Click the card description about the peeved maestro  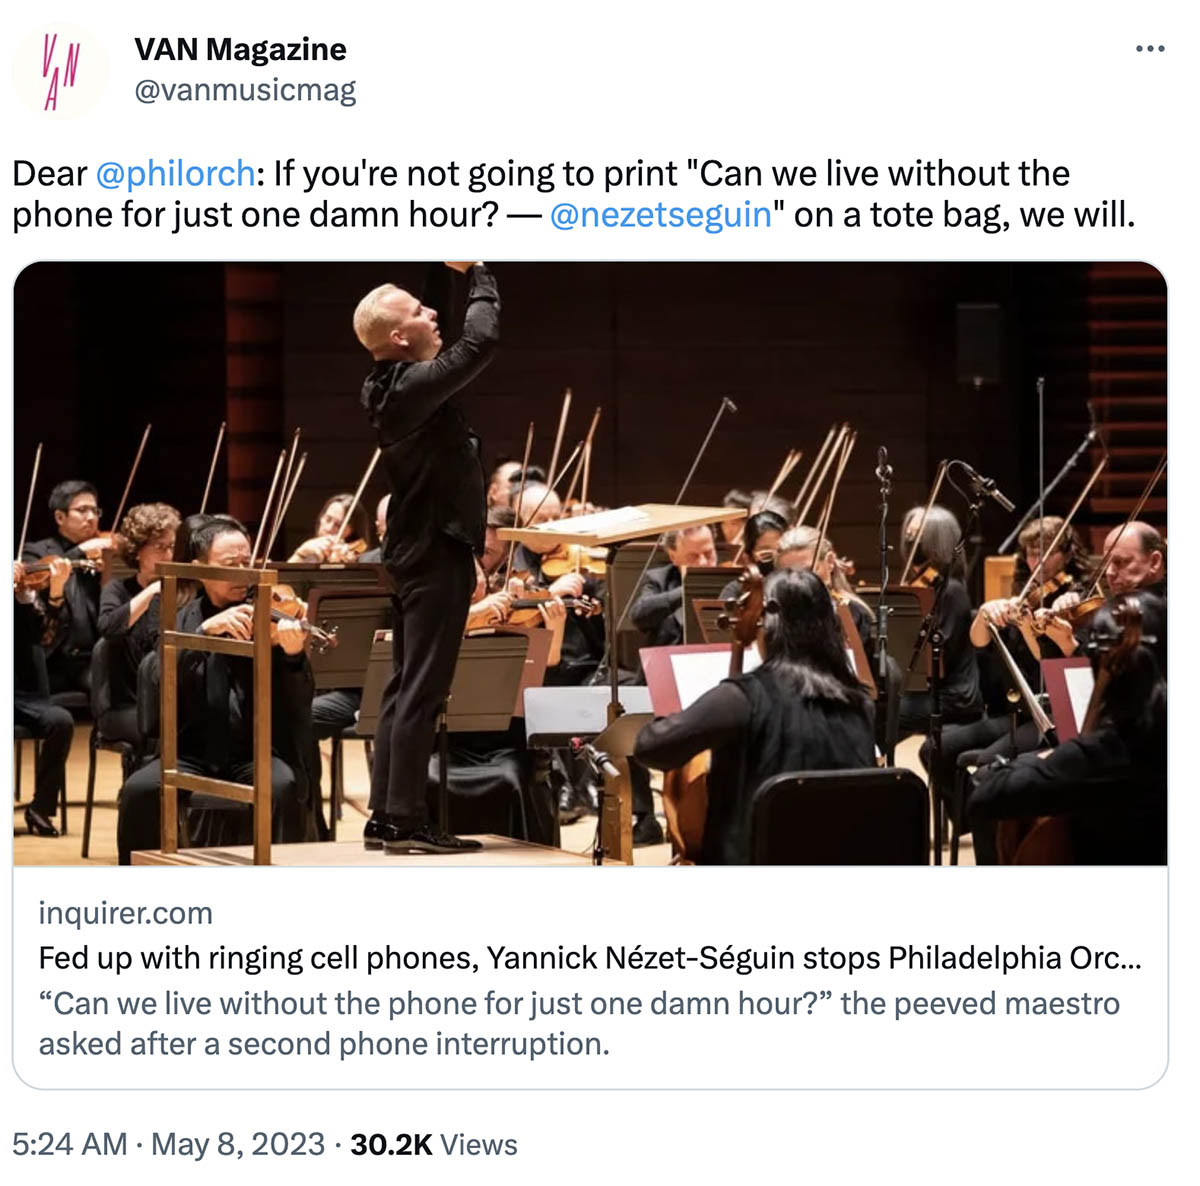pyautogui.click(x=579, y=1023)
